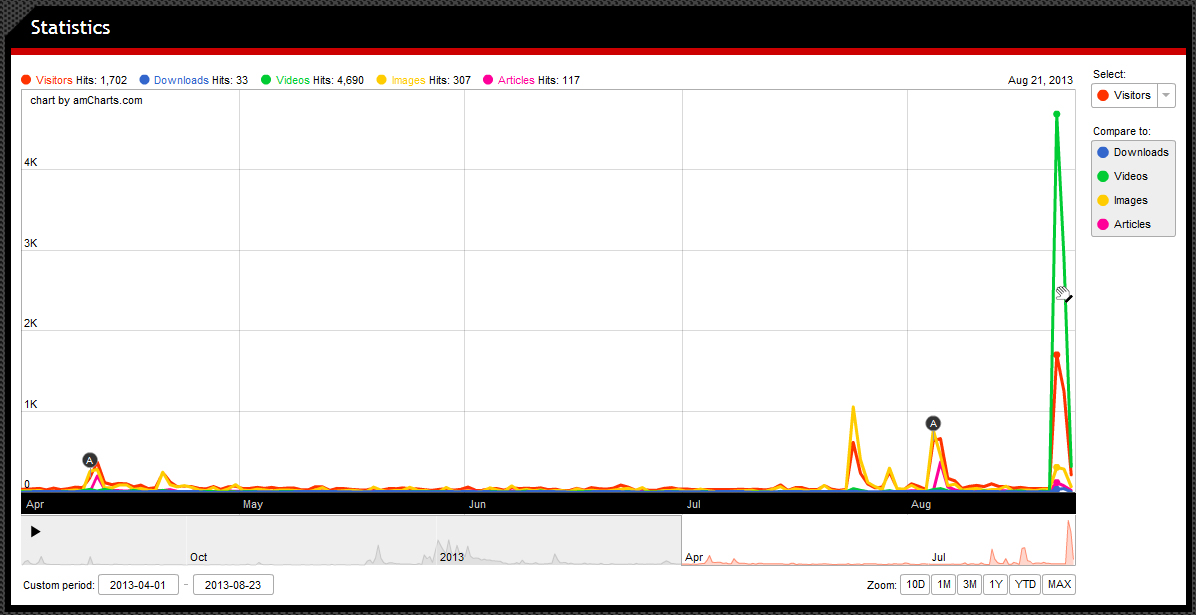Click the green Videos legend marker
The height and width of the screenshot is (615, 1196).
[266, 79]
